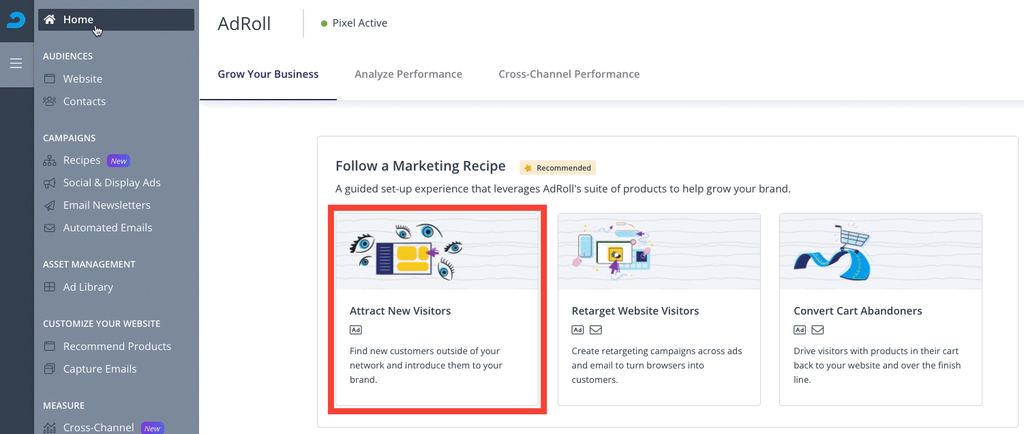Click the Contacts people icon
This screenshot has width=1024, height=434.
click(x=49, y=101)
